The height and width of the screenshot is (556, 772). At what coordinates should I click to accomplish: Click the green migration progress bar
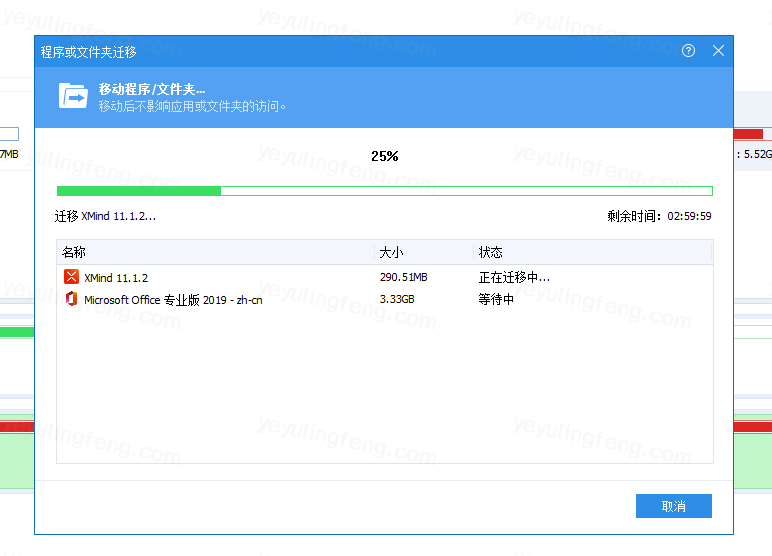click(385, 191)
